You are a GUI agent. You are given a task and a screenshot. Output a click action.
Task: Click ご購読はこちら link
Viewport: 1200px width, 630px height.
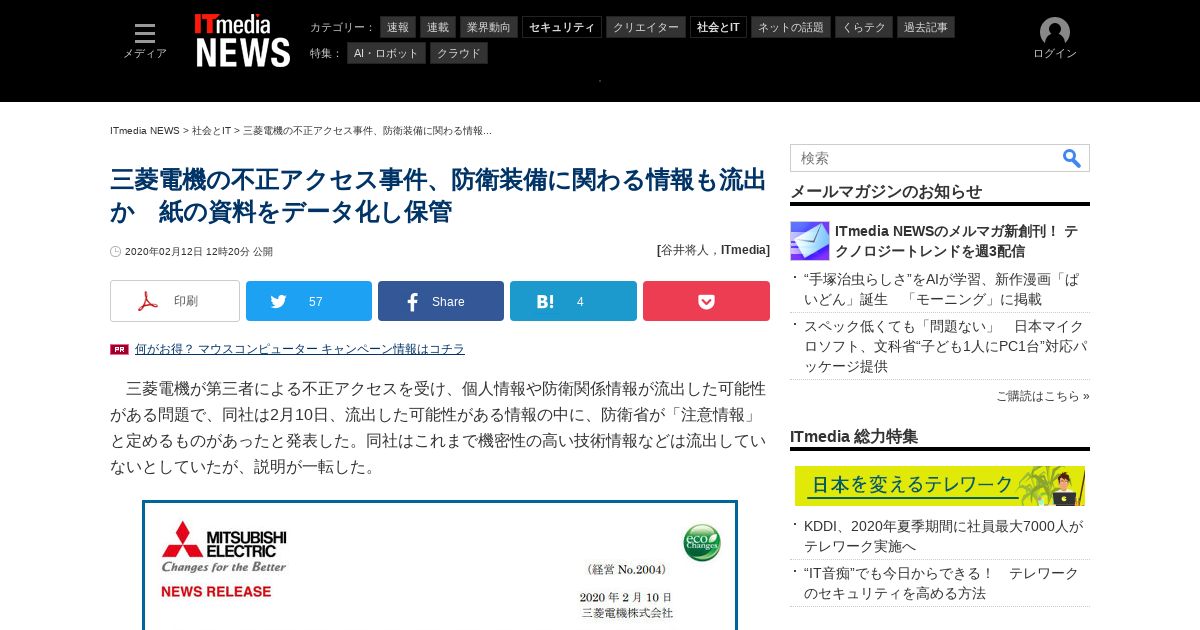pyautogui.click(x=1043, y=396)
